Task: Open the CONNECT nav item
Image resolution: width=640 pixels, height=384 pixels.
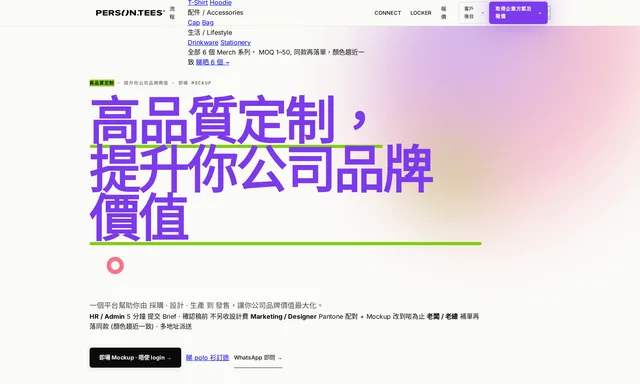Action: [387, 13]
